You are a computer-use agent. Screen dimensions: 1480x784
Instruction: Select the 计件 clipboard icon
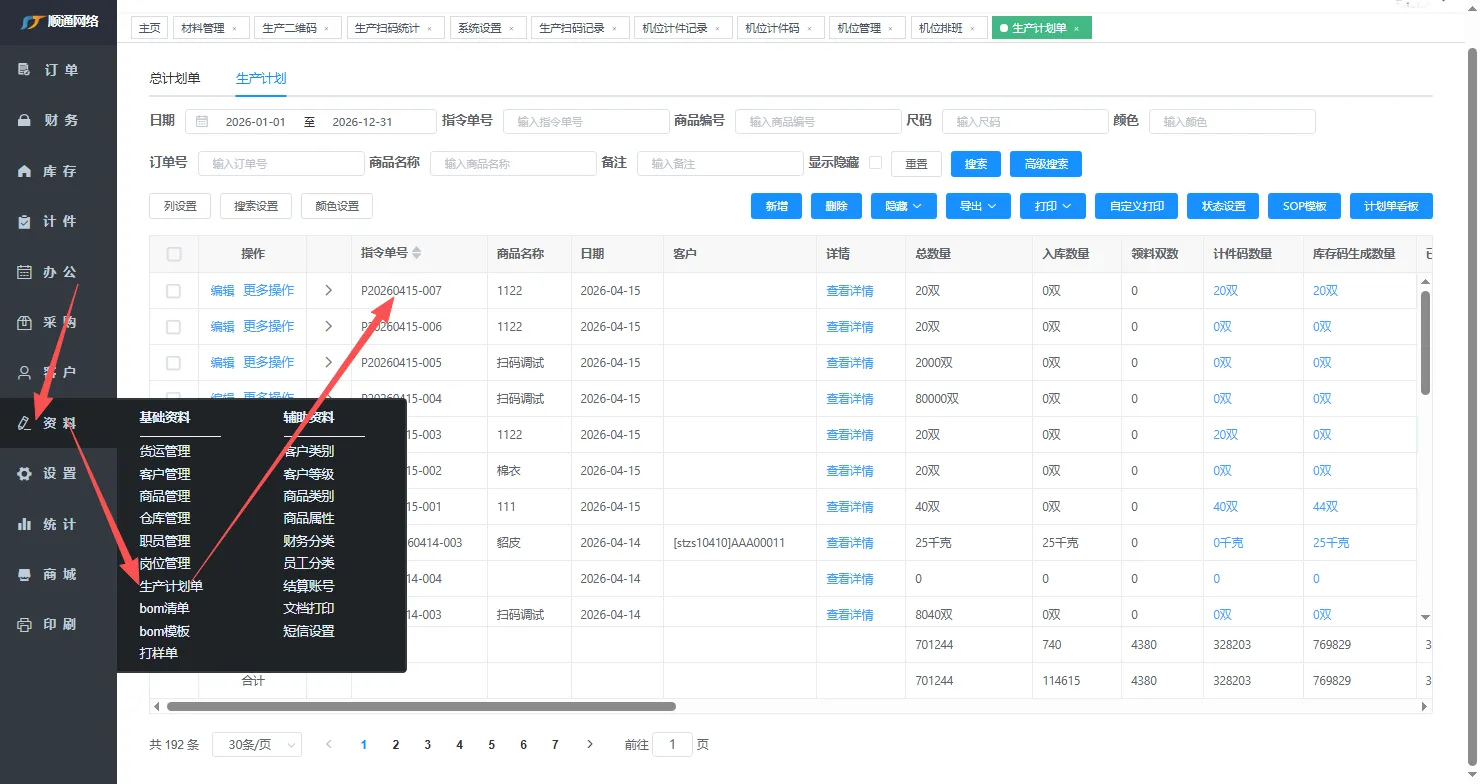coord(25,221)
